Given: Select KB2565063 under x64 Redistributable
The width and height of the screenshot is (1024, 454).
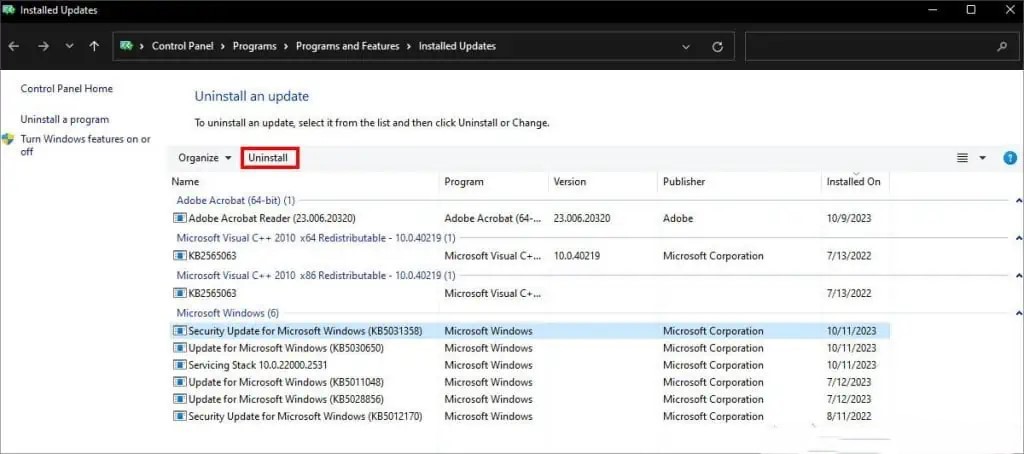Looking at the screenshot, I should [x=530, y=256].
